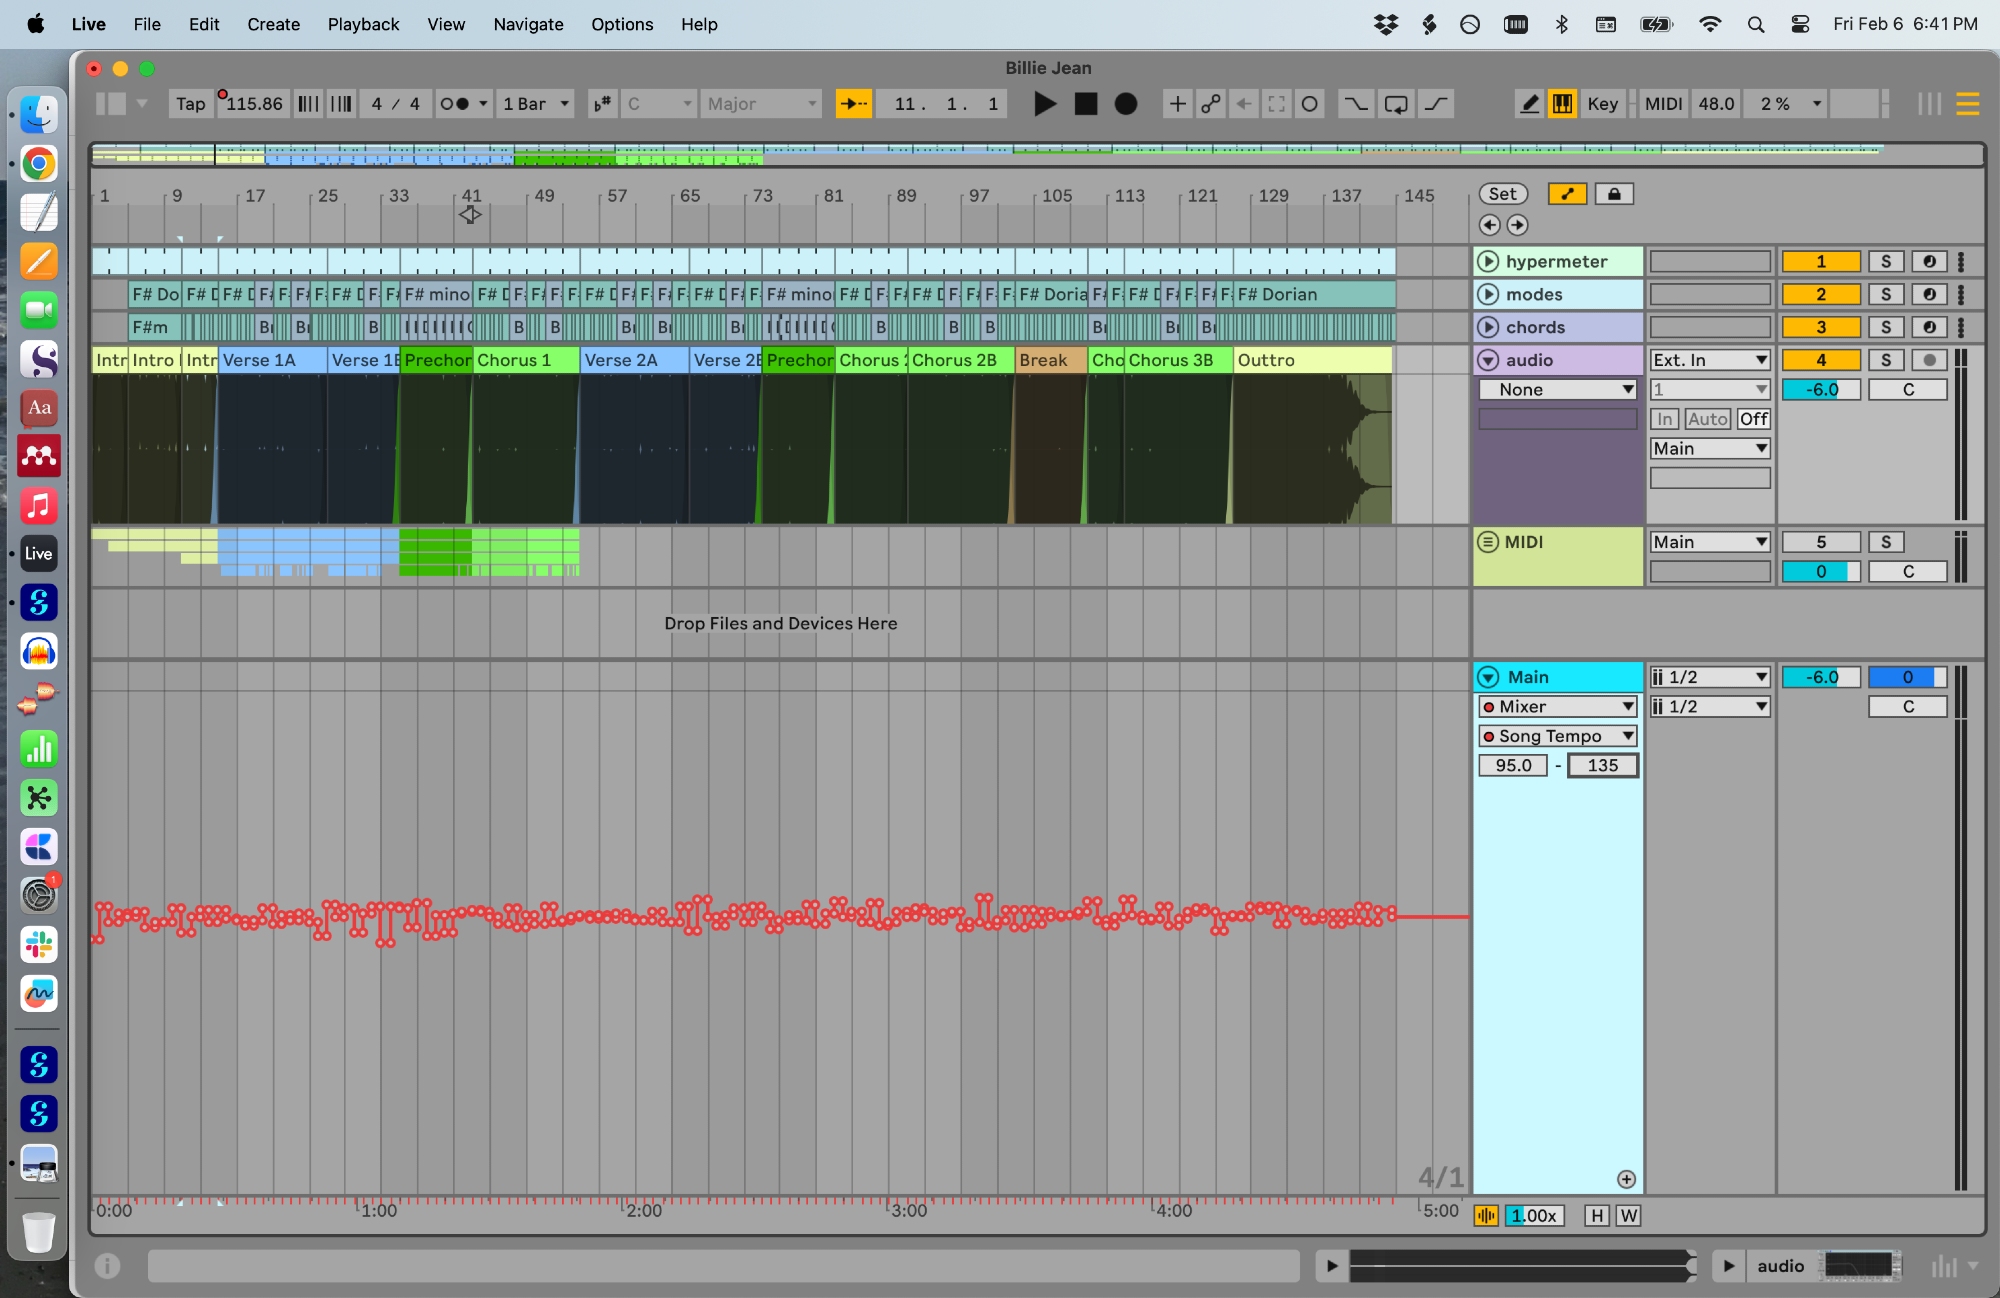This screenshot has width=2000, height=1298.
Task: Click the Arrangement Record button
Action: [x=1126, y=104]
